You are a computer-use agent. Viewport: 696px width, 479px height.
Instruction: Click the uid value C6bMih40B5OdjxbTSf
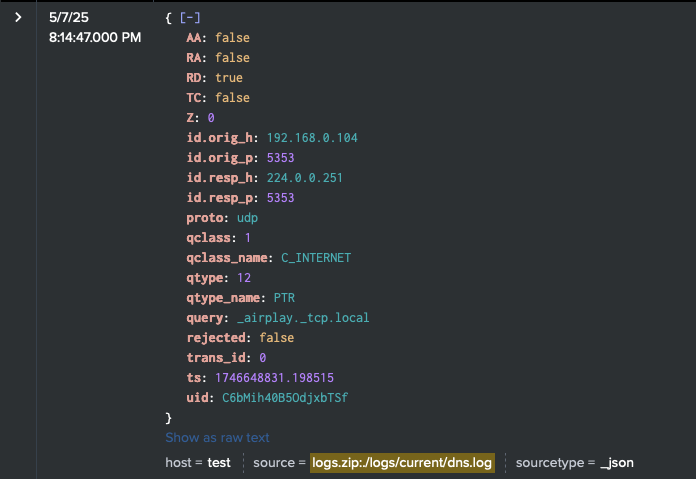pyautogui.click(x=285, y=398)
